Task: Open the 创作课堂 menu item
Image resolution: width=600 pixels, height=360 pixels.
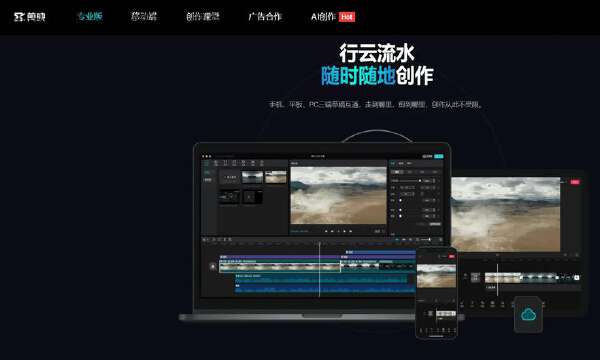Action: tap(203, 16)
